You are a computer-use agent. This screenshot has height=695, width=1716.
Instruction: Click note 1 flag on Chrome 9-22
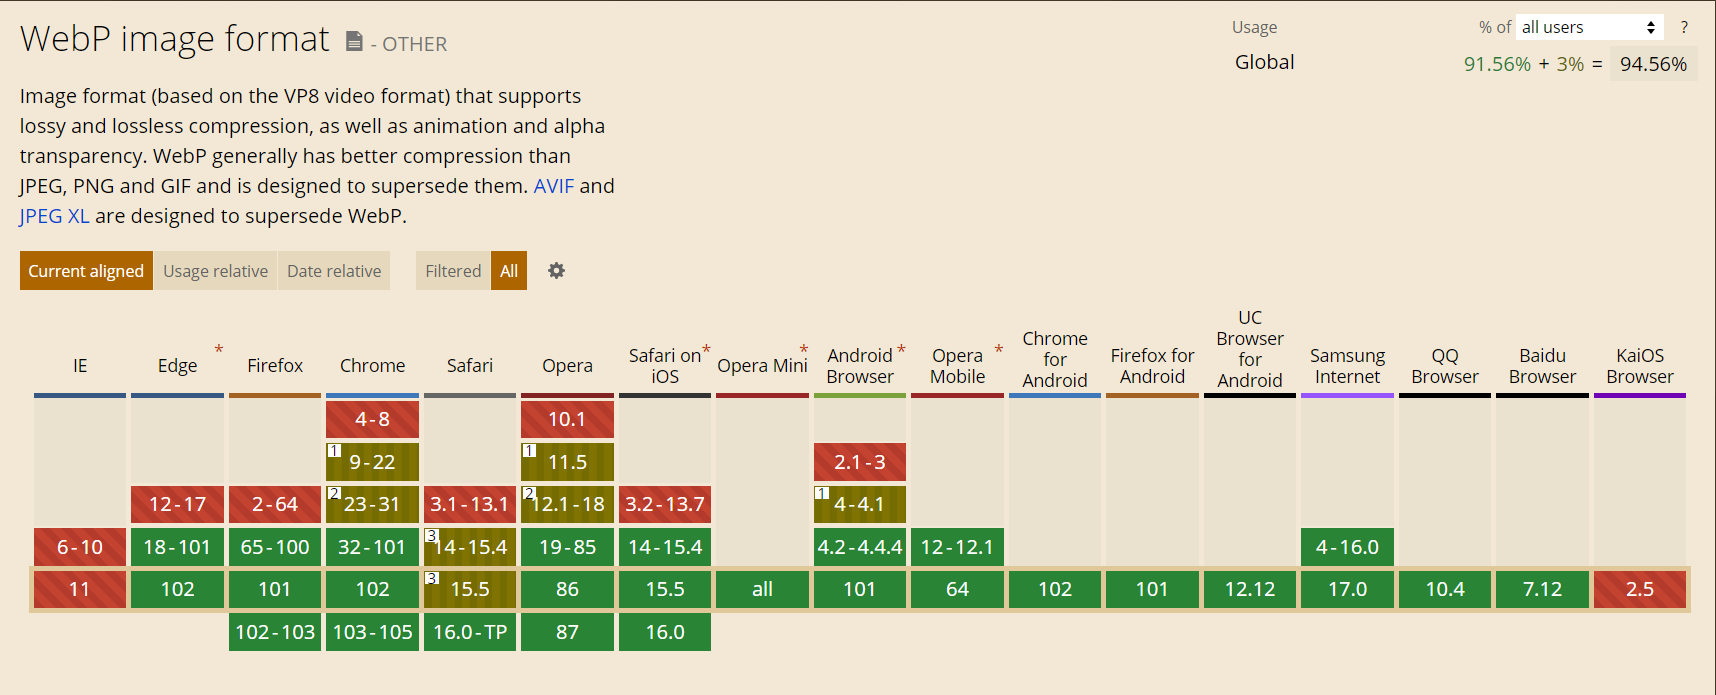334,450
